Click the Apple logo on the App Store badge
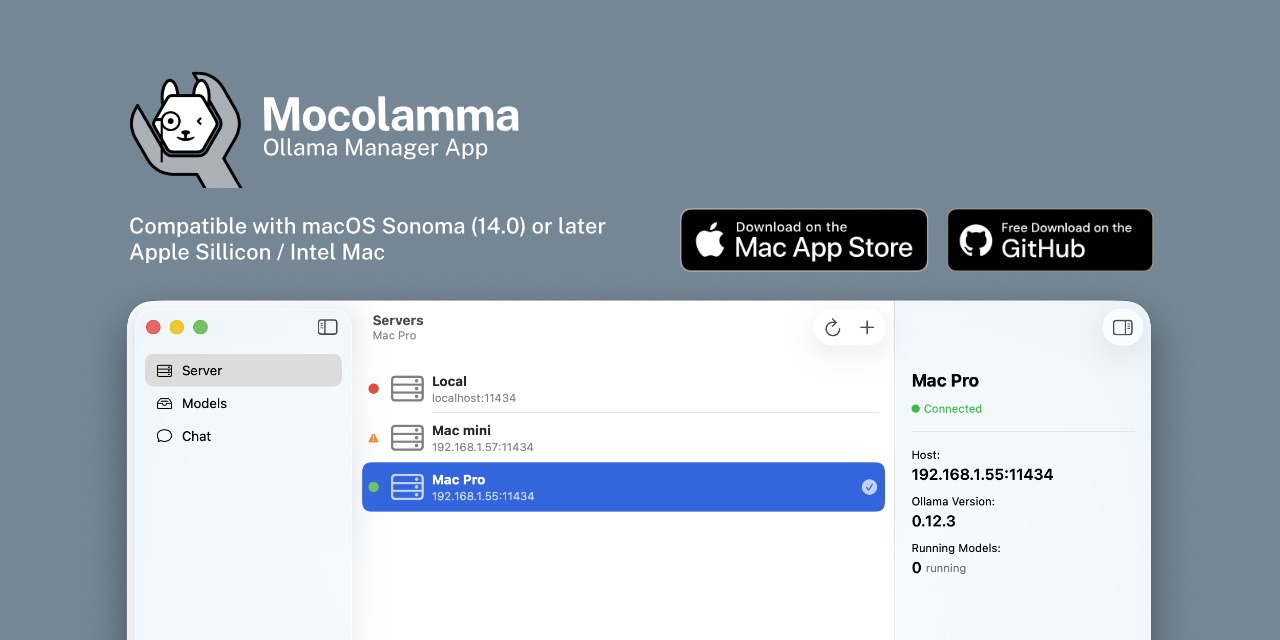The height and width of the screenshot is (640, 1280). click(711, 239)
